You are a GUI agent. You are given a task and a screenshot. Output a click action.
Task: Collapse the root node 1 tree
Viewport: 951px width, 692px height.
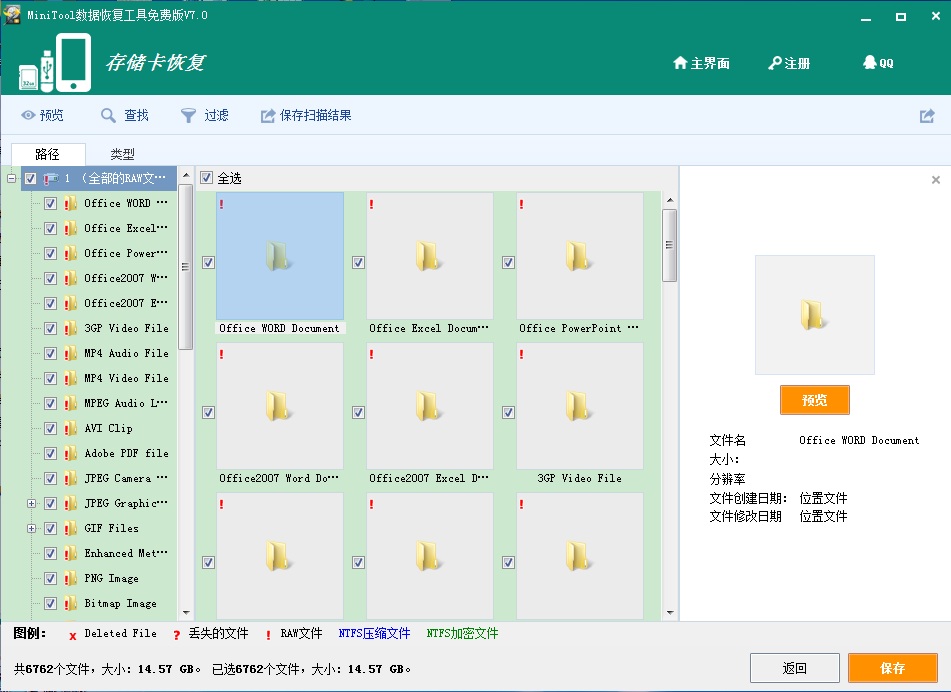pyautogui.click(x=11, y=178)
